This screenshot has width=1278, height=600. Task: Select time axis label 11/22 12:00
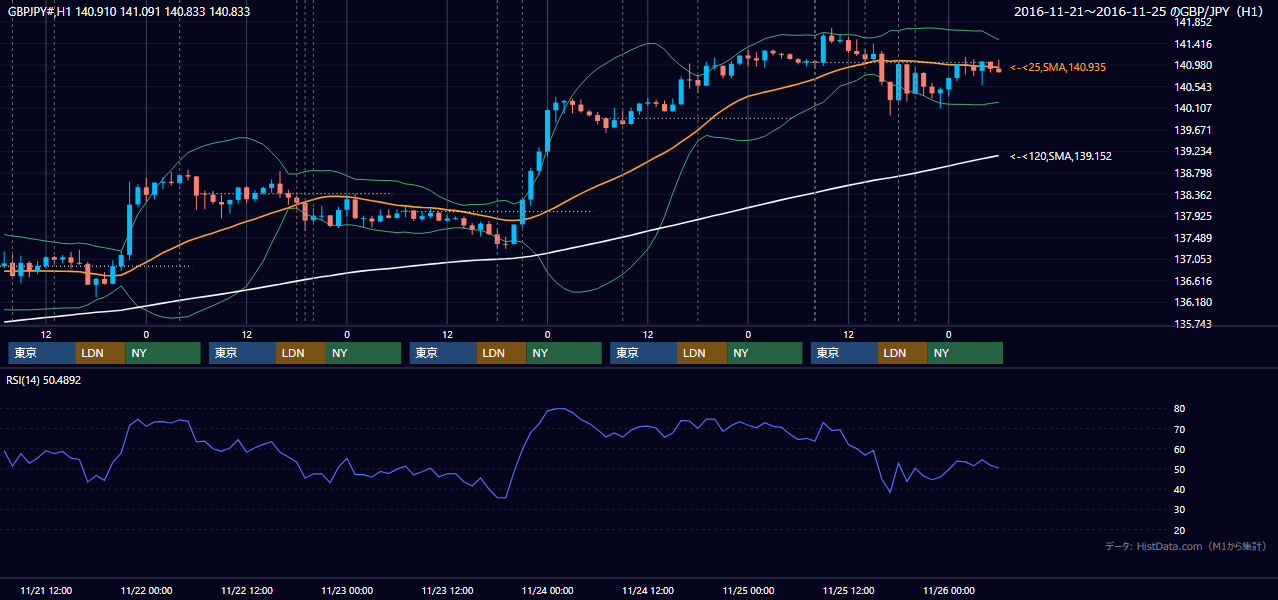pyautogui.click(x=247, y=591)
